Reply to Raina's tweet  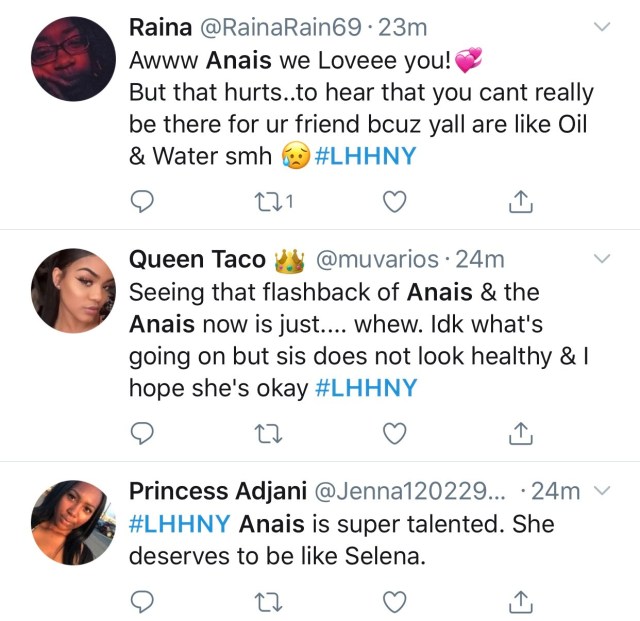[143, 203]
